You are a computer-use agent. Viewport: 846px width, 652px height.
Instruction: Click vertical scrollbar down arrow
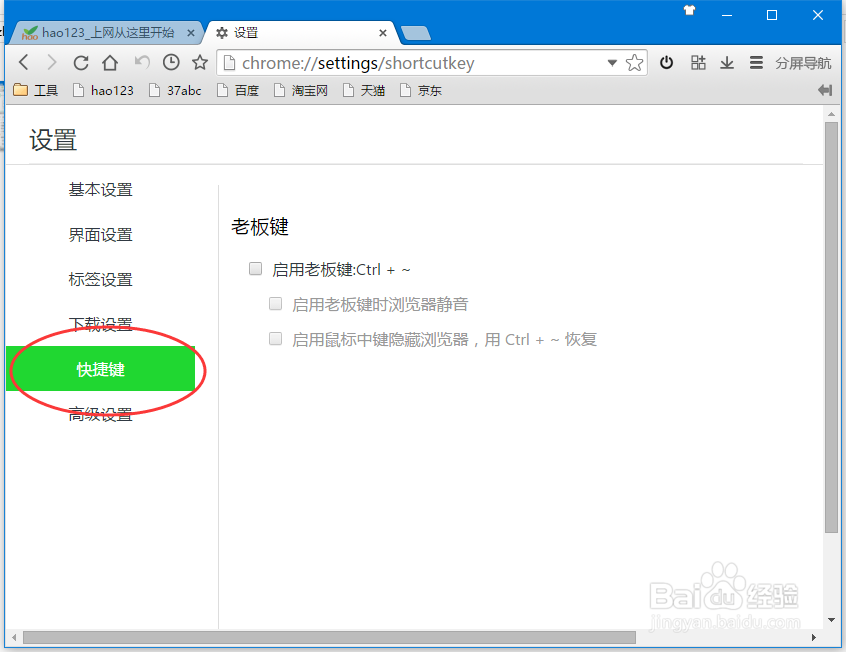point(831,620)
